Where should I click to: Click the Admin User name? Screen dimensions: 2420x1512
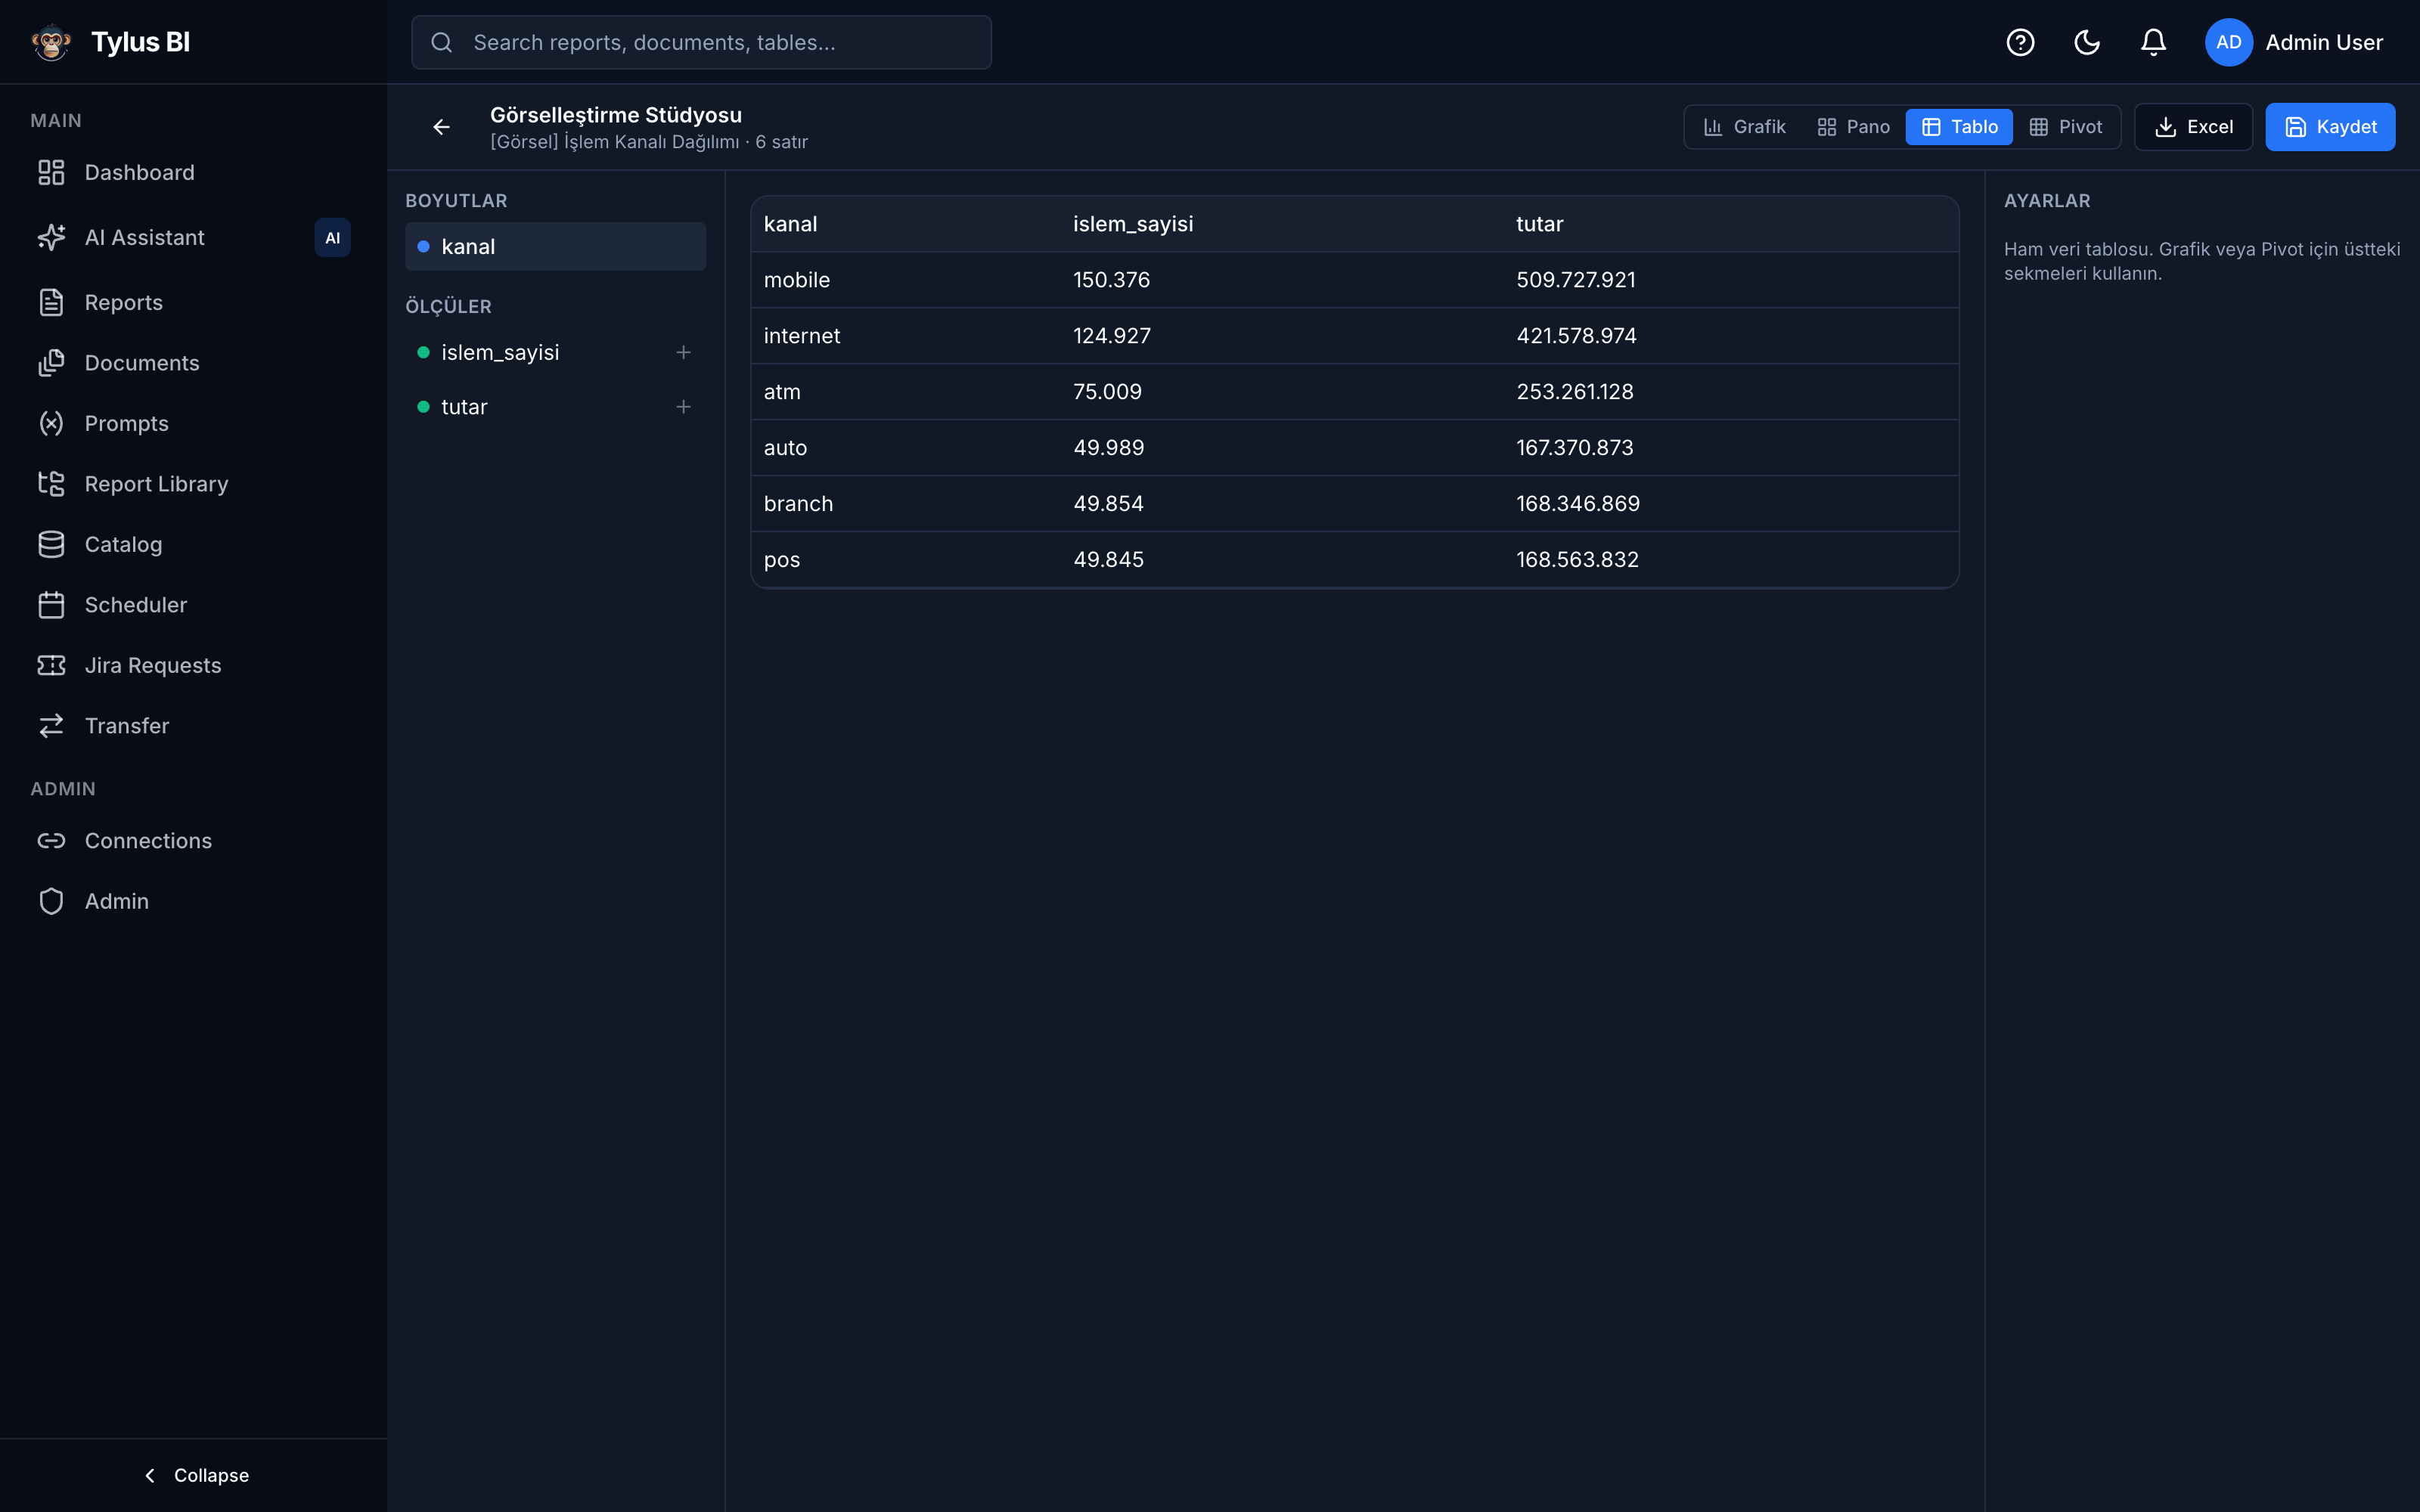tap(2324, 42)
